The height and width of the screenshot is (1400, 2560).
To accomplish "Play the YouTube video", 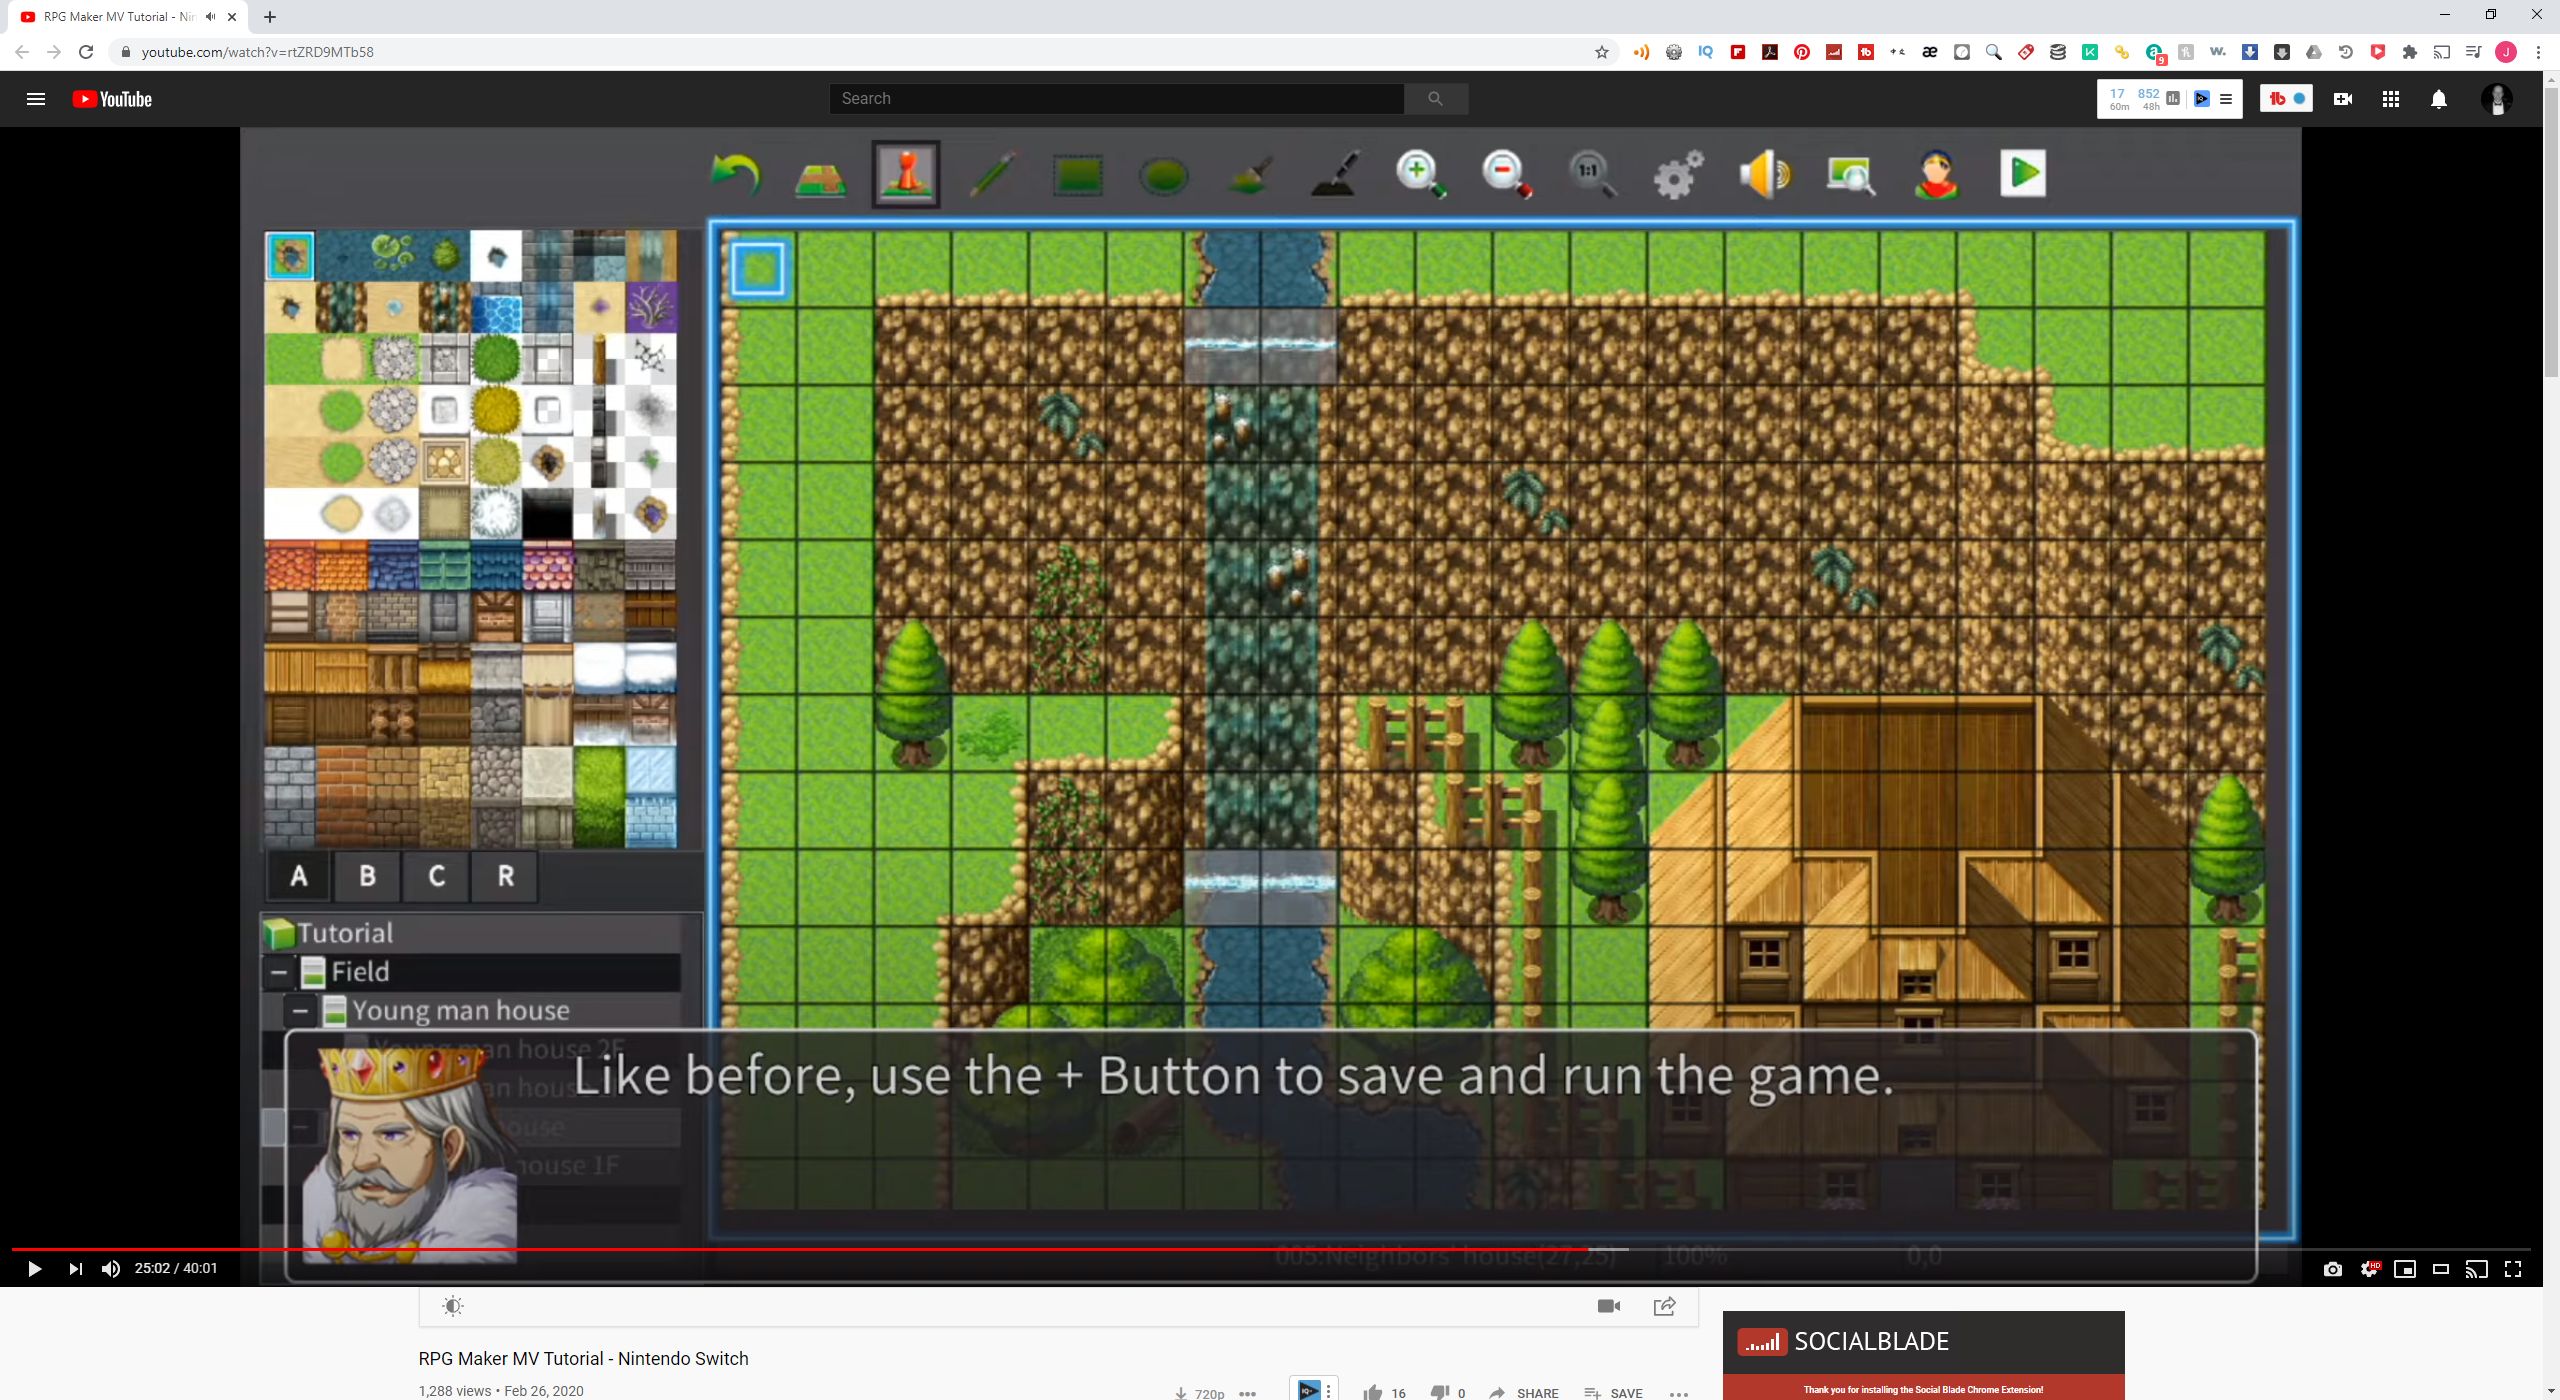I will coord(34,1269).
